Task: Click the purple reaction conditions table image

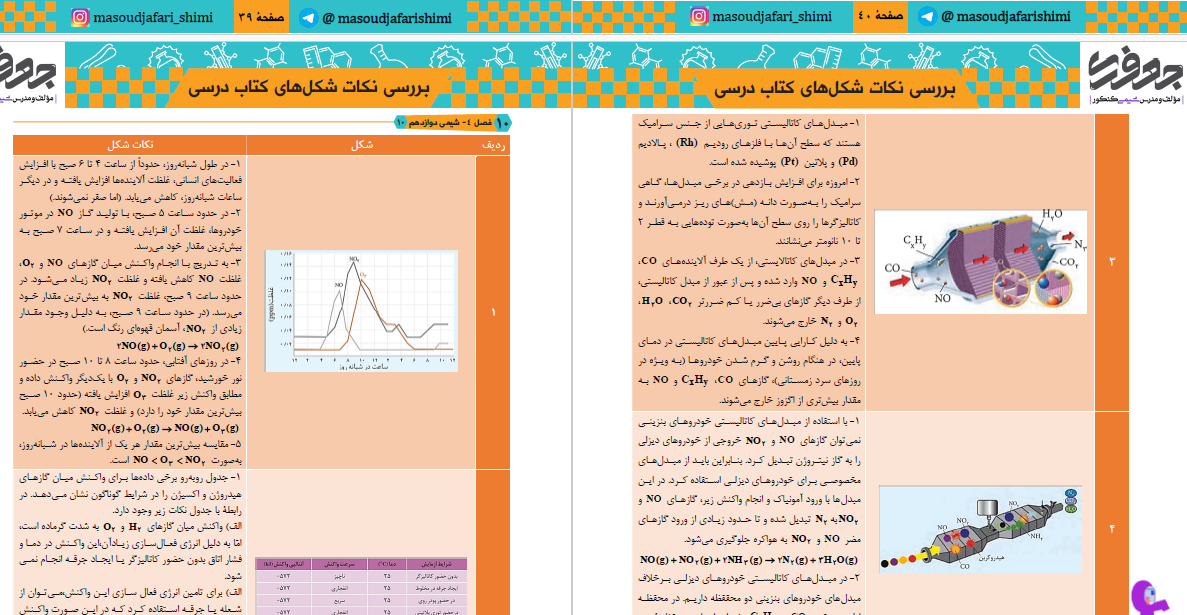Action: (361, 586)
